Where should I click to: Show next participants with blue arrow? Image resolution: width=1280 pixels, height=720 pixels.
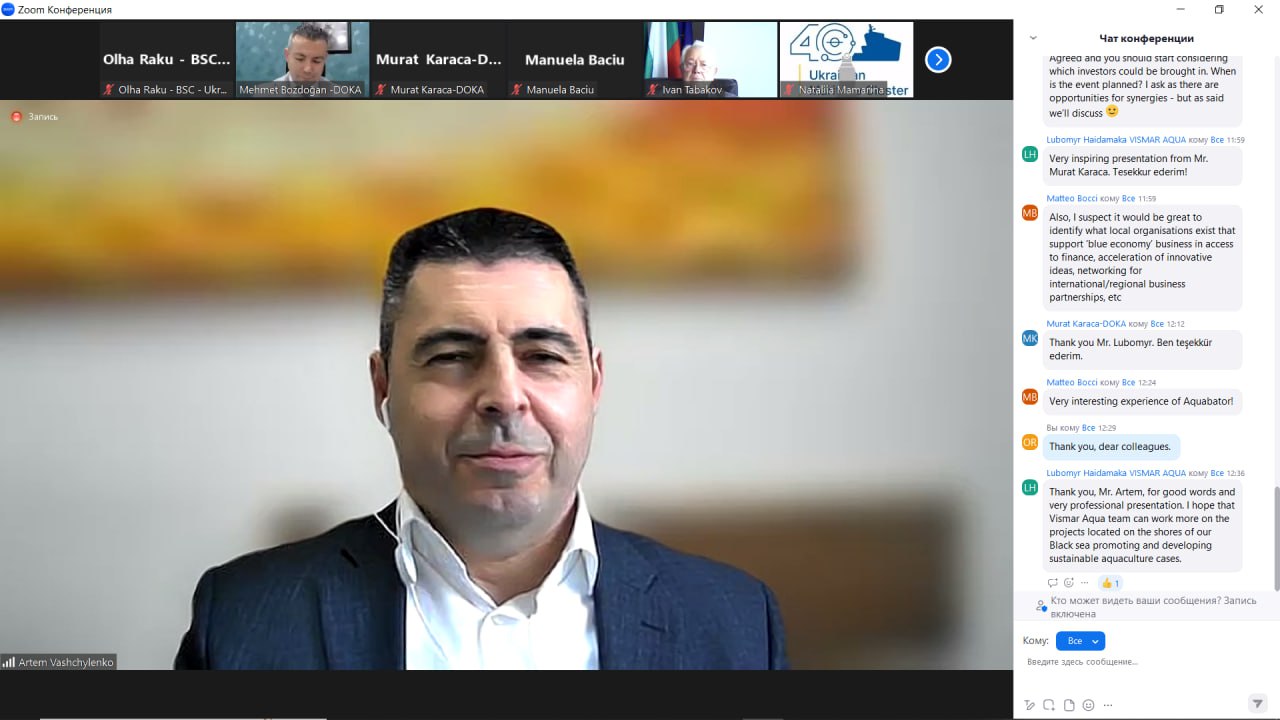(x=937, y=60)
